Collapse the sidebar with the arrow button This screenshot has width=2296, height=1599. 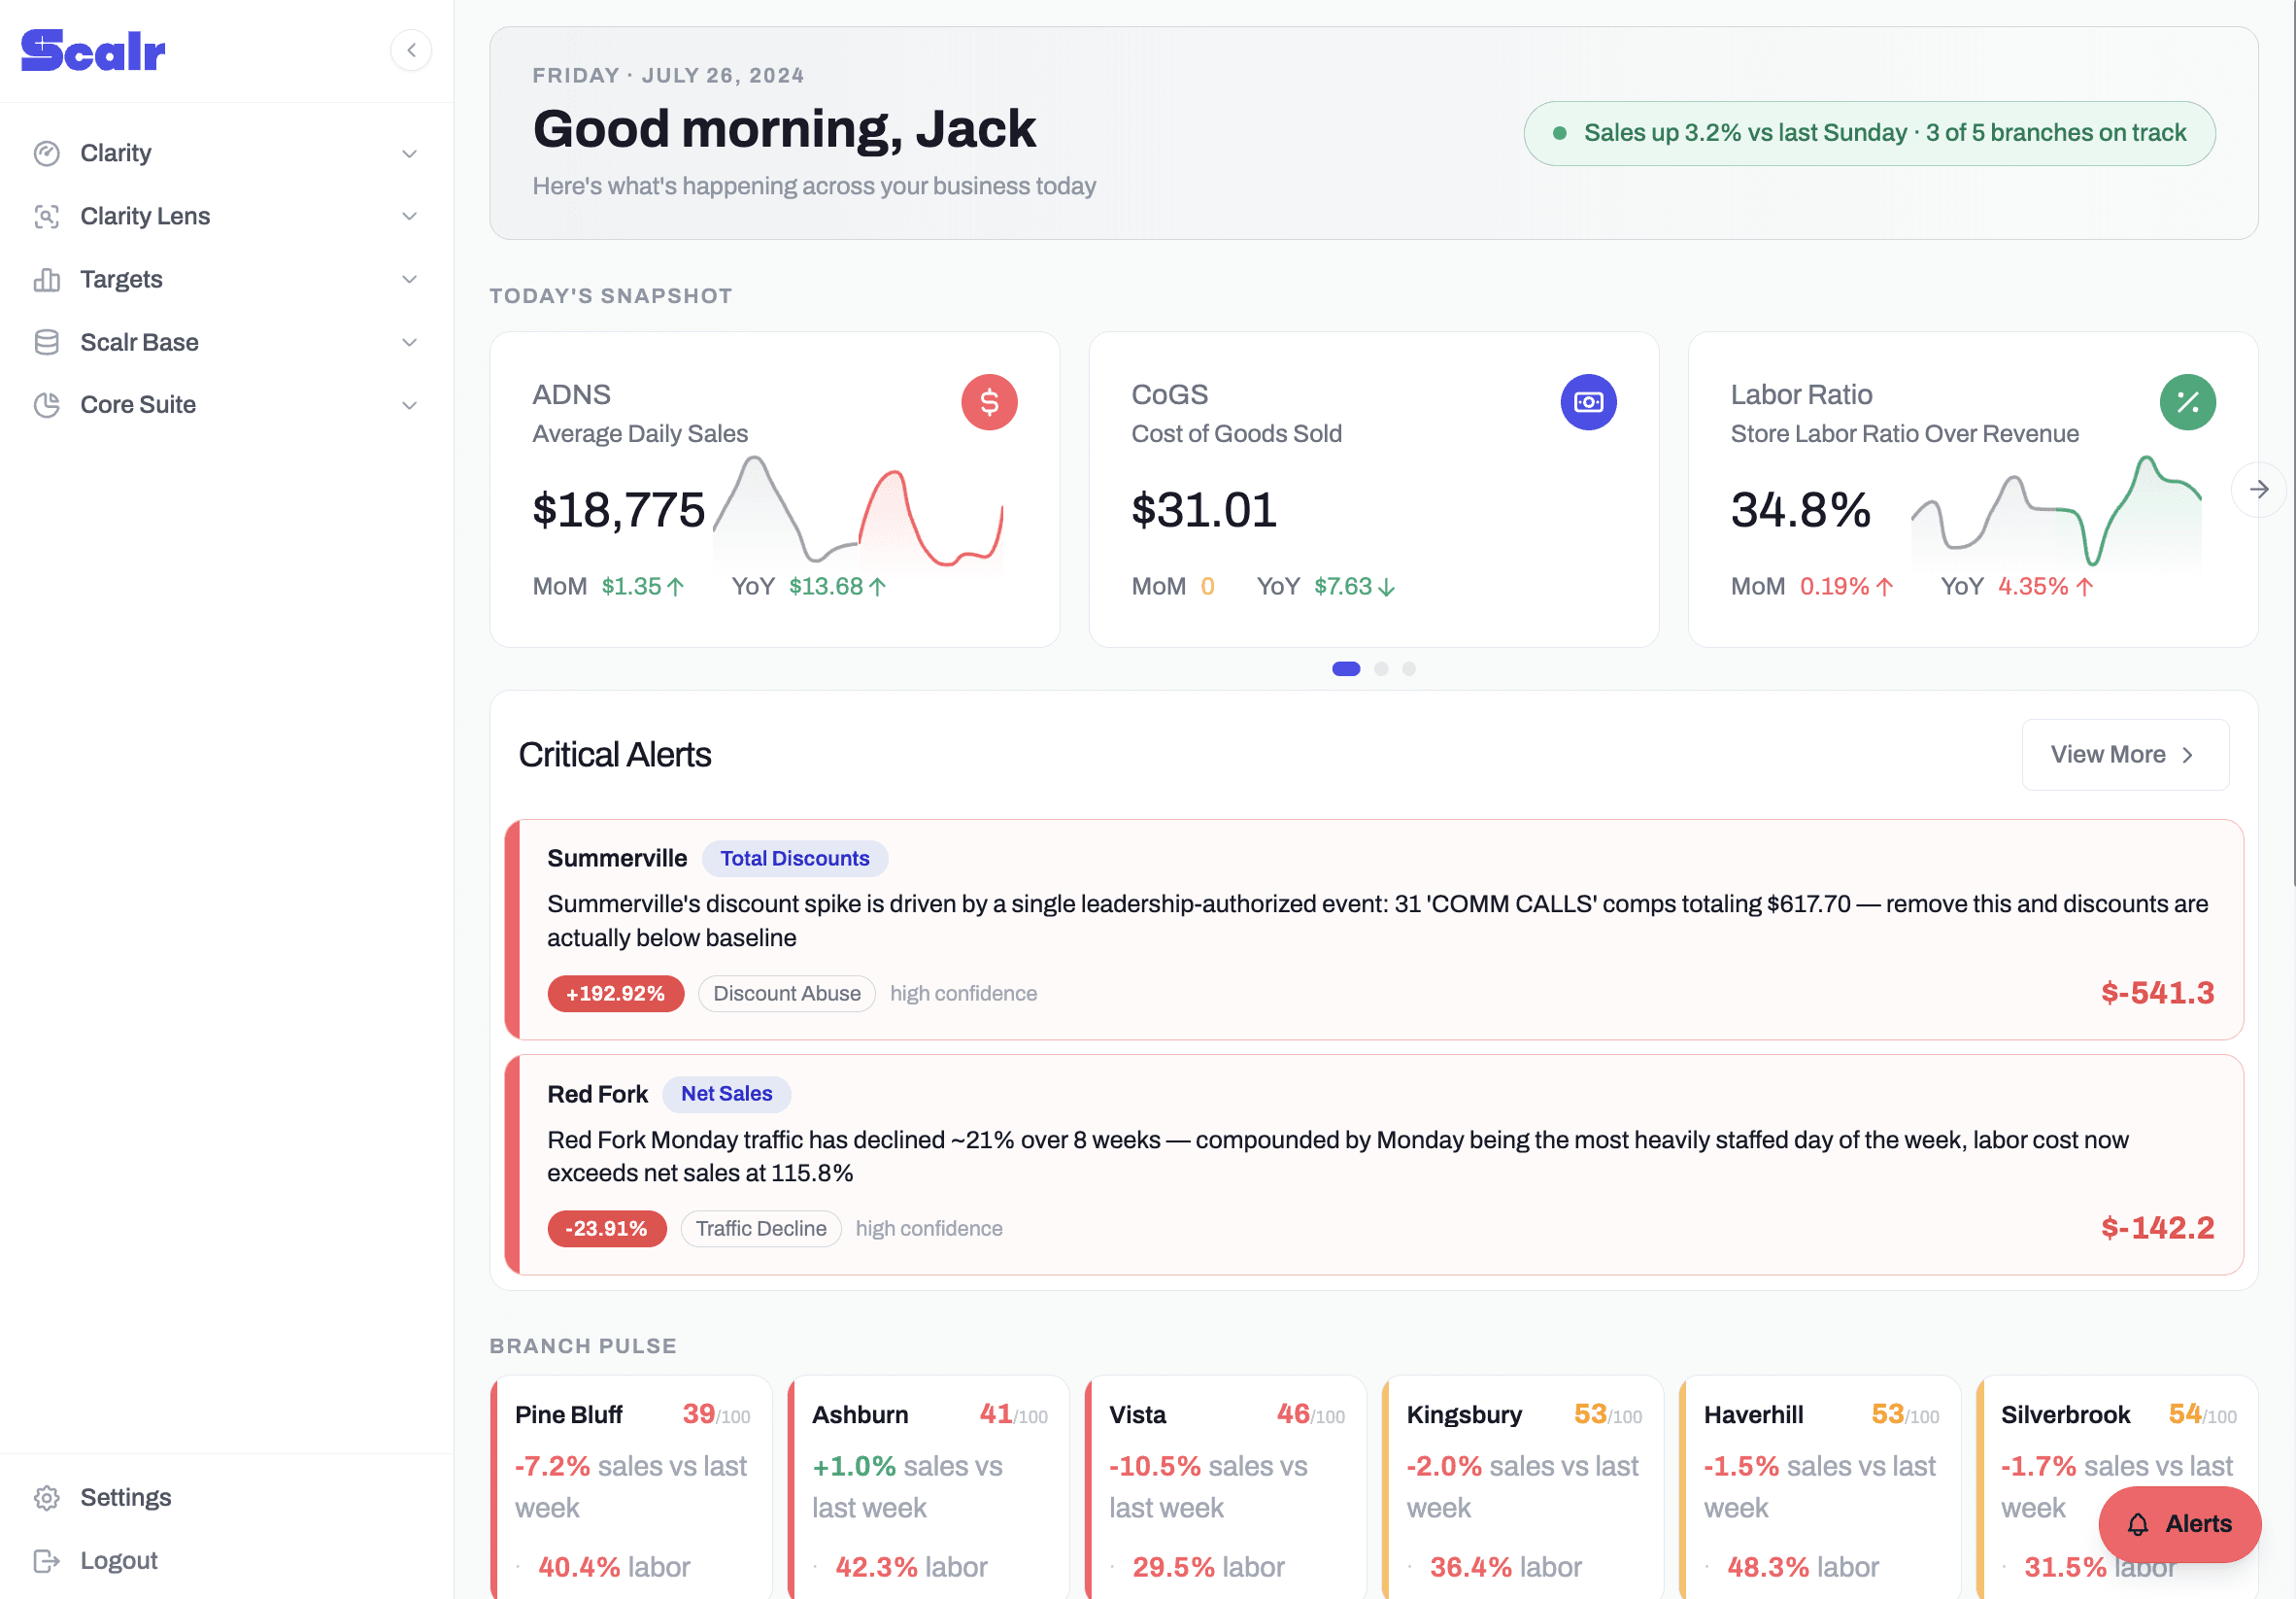coord(411,50)
